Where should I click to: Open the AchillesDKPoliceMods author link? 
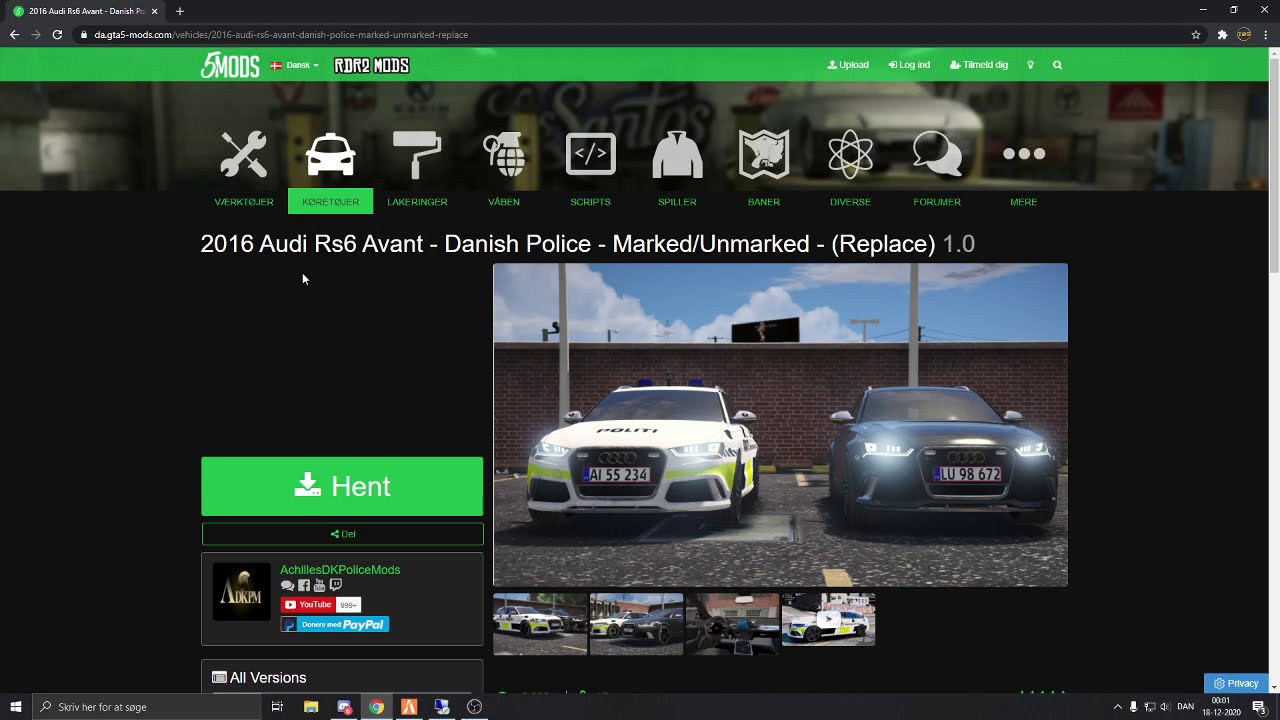pos(340,570)
